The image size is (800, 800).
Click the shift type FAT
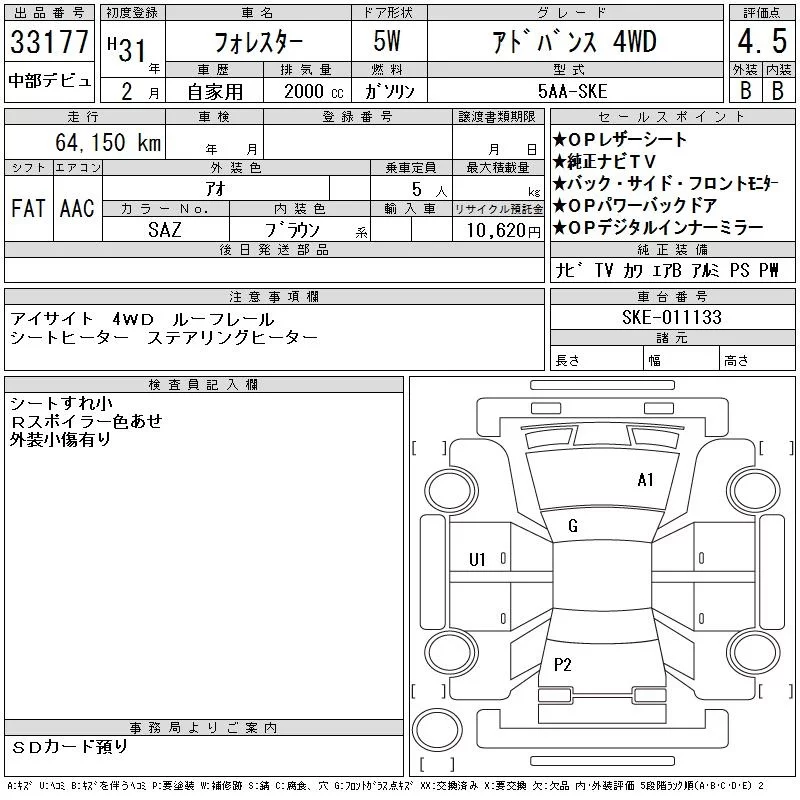pyautogui.click(x=29, y=208)
